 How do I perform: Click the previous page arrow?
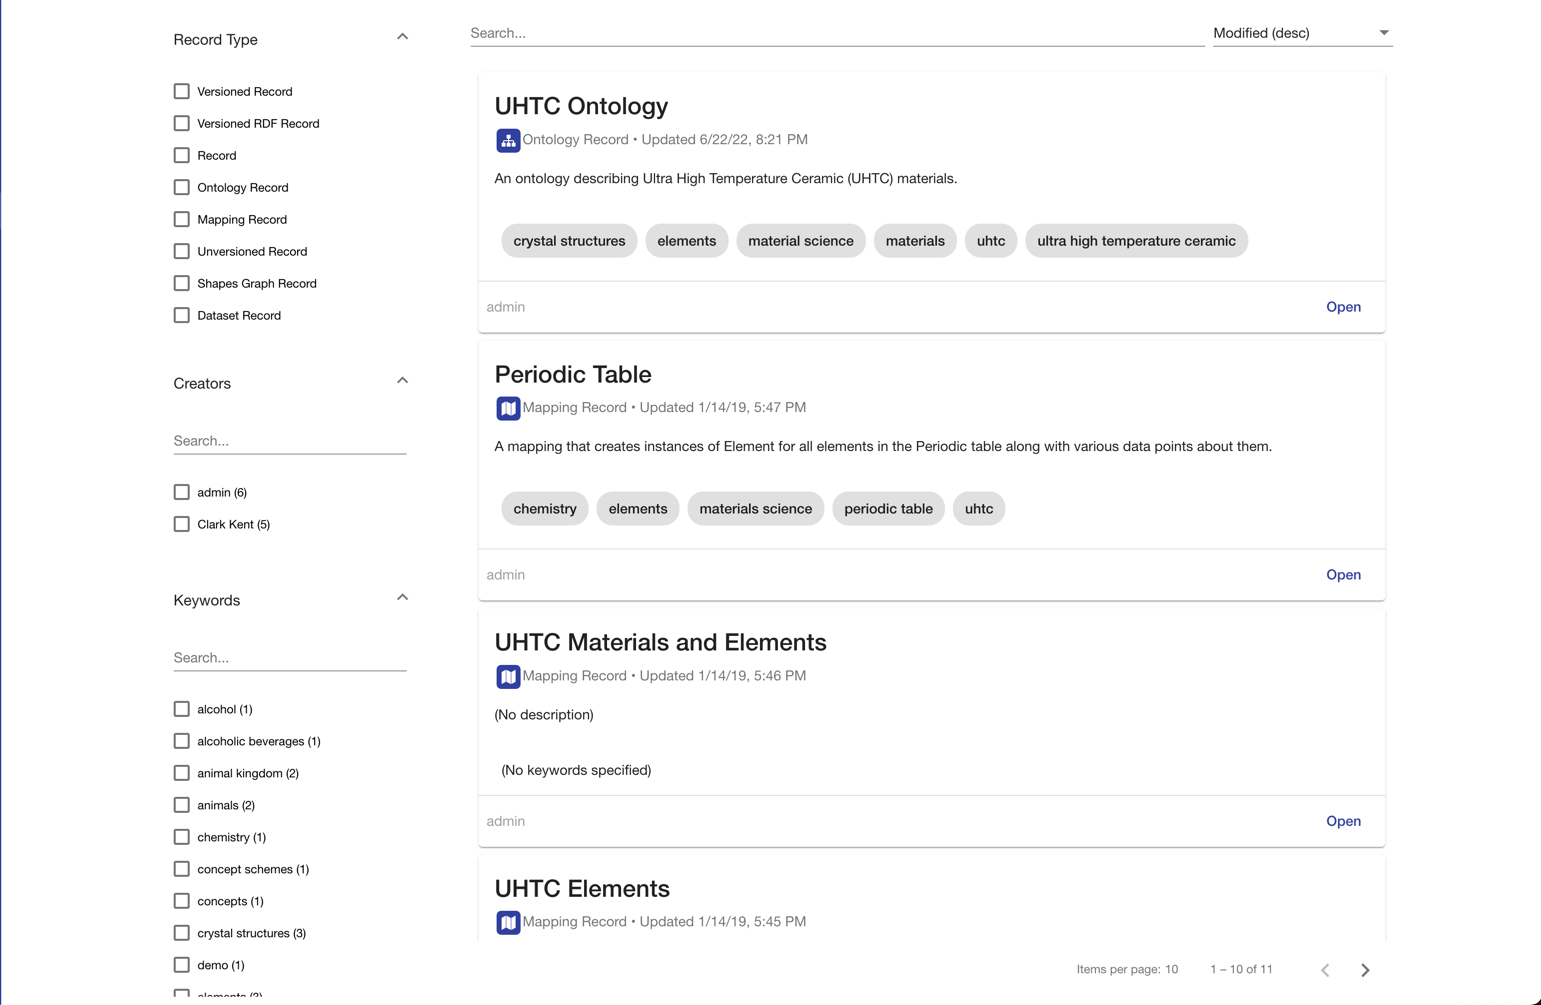point(1325,969)
